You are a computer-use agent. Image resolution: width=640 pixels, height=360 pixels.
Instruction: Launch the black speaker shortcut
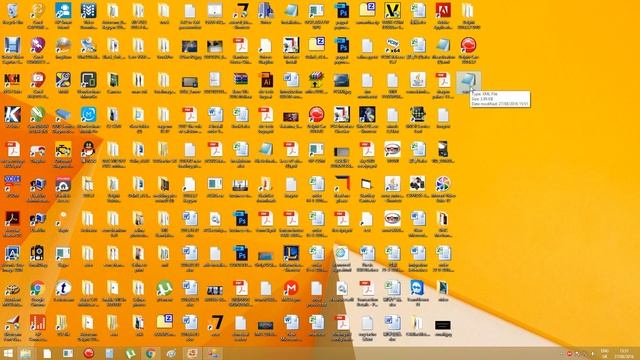pyautogui.click(x=38, y=254)
